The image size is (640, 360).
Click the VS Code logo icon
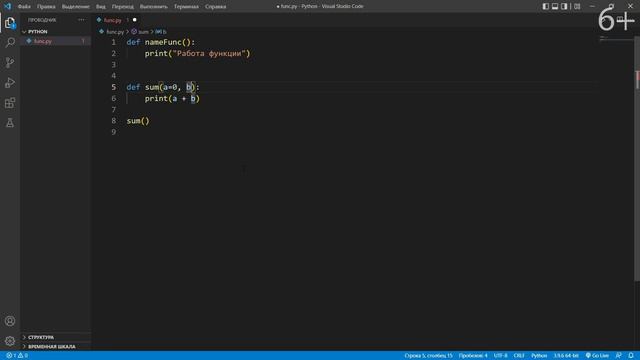pos(7,6)
